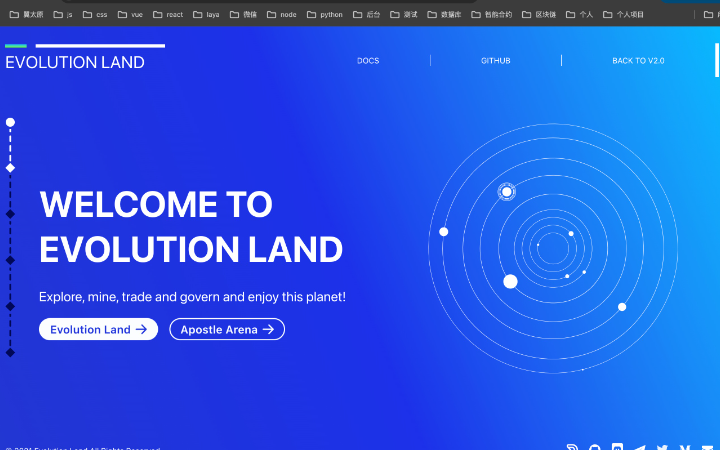Click the EVOLUTION LAND logo text

(75, 62)
